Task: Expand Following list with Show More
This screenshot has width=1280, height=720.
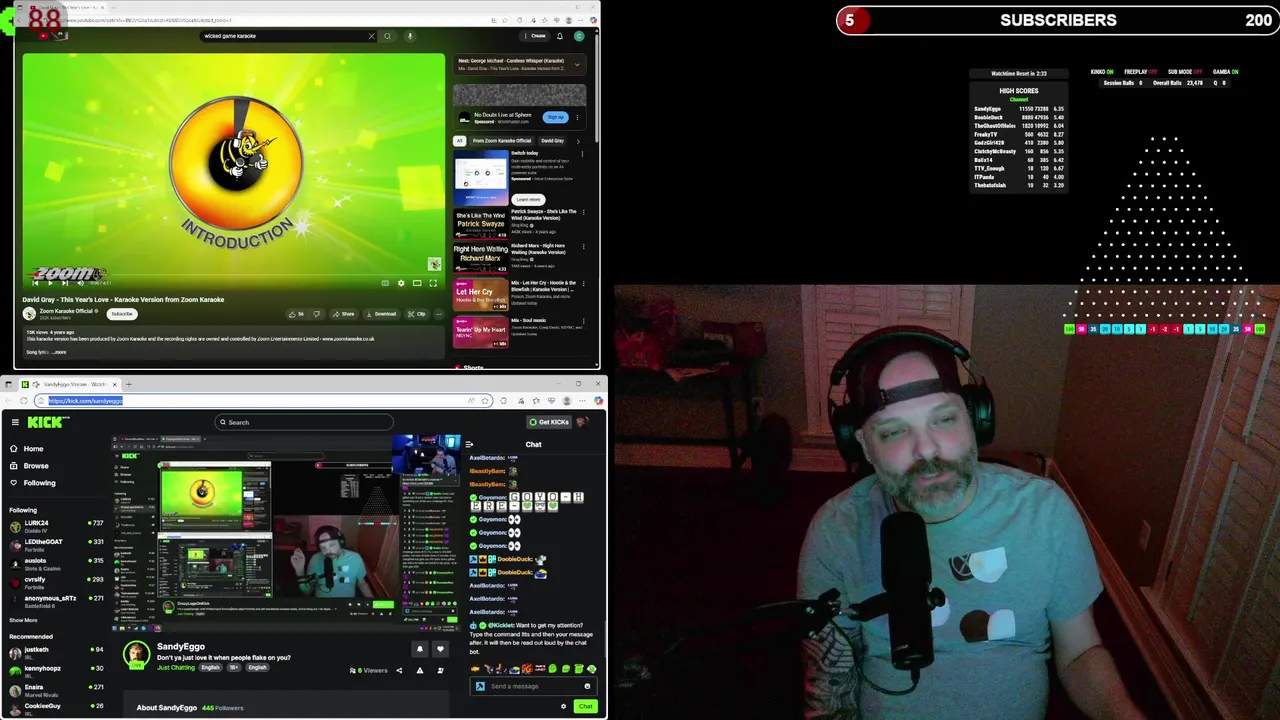Action: 23,620
